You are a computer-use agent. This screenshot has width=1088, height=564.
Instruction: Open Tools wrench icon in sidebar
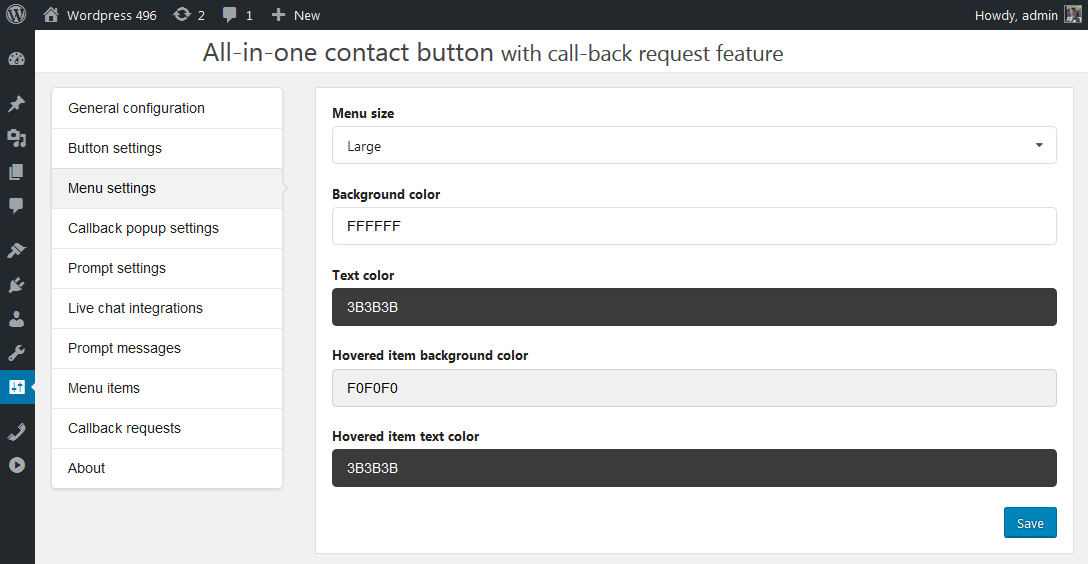16,353
